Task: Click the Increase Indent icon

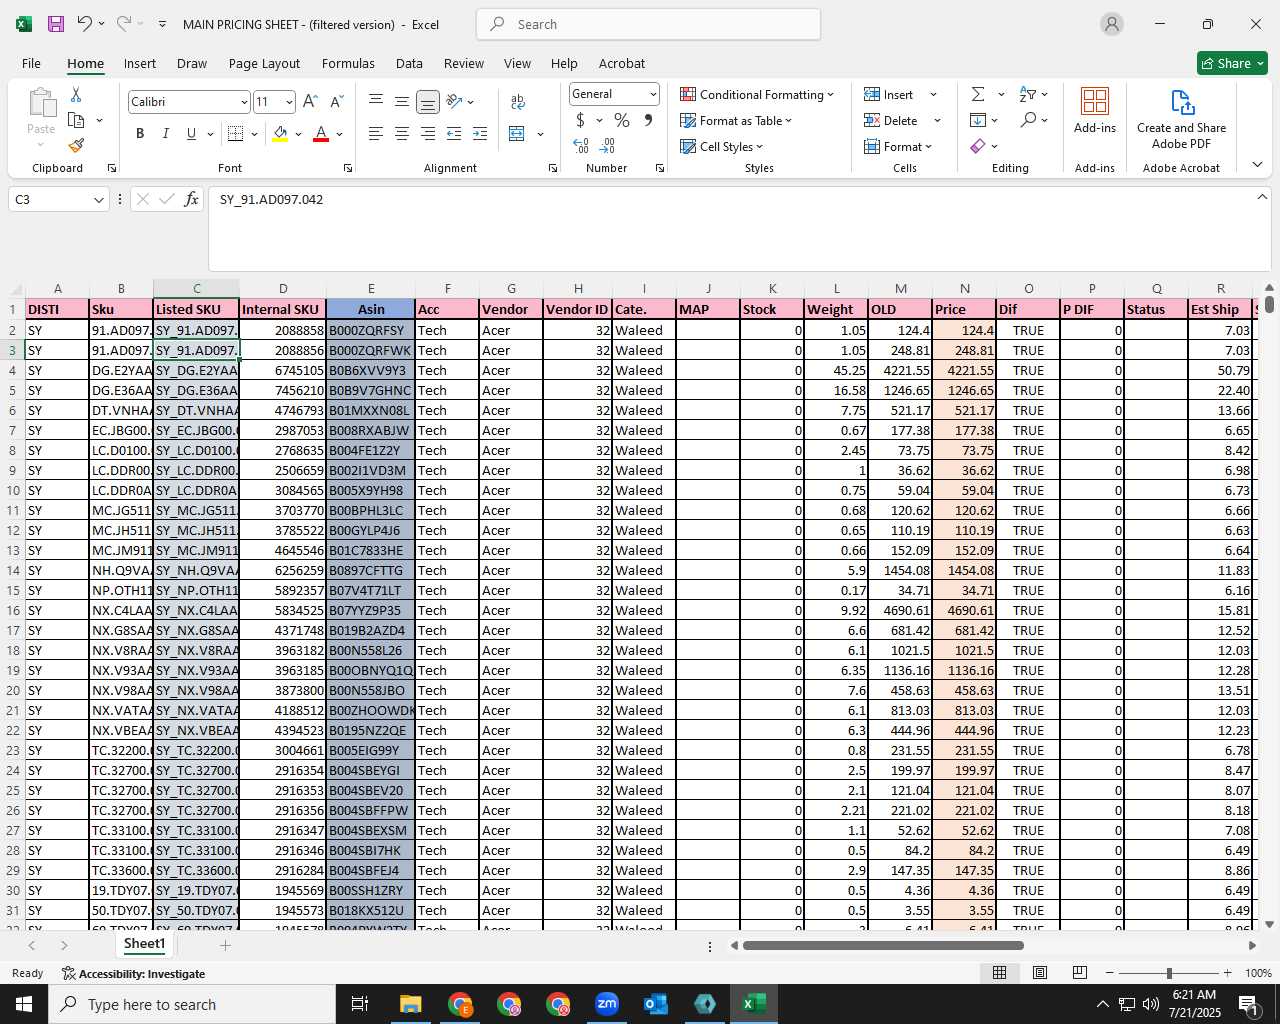Action: (x=480, y=133)
